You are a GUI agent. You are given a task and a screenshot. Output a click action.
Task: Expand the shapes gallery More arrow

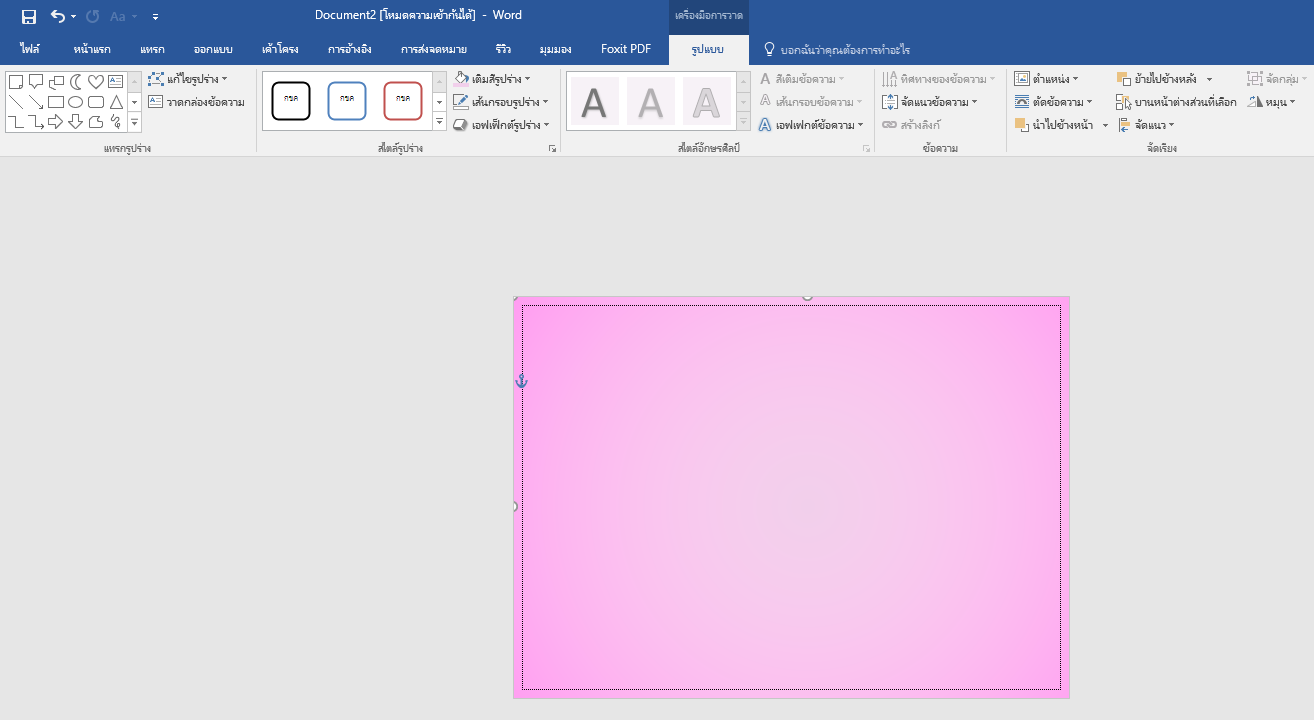point(134,121)
